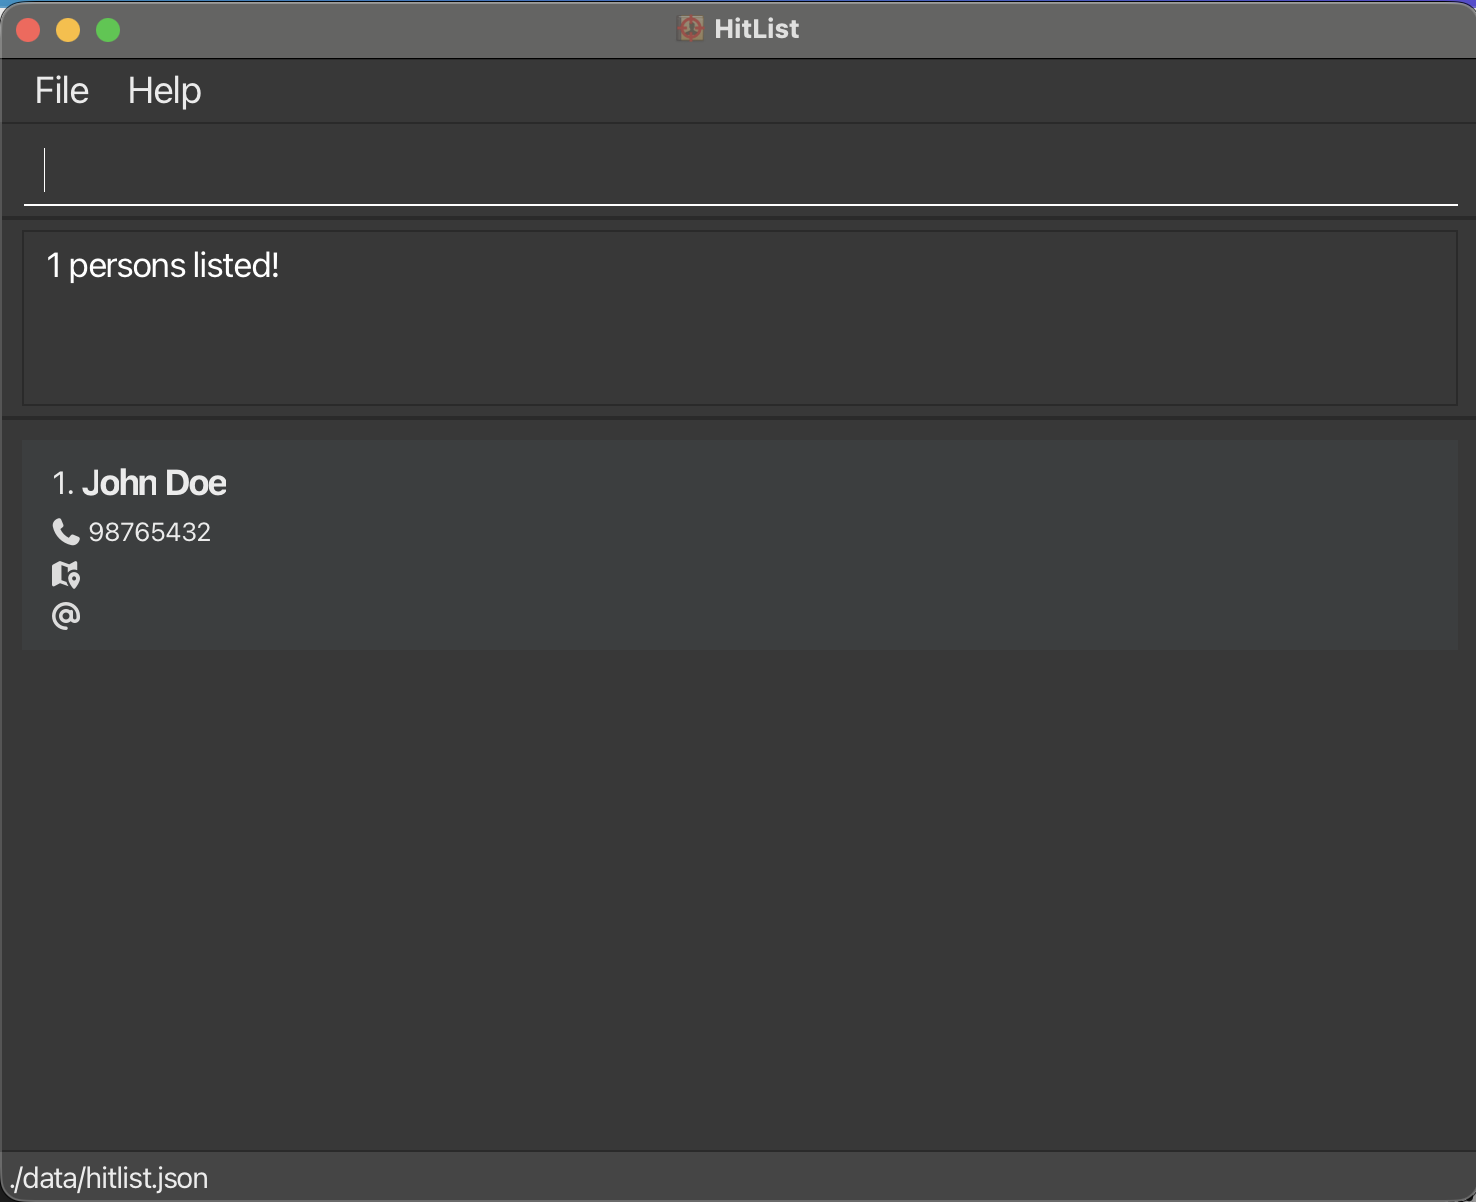Click the map address icon

[x=66, y=574]
